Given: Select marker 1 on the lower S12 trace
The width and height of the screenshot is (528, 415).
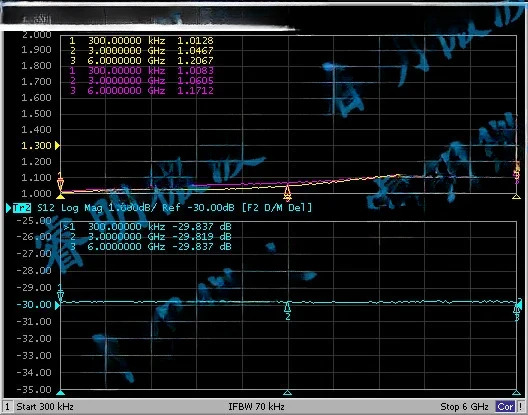Looking at the screenshot, I should 60,293.
